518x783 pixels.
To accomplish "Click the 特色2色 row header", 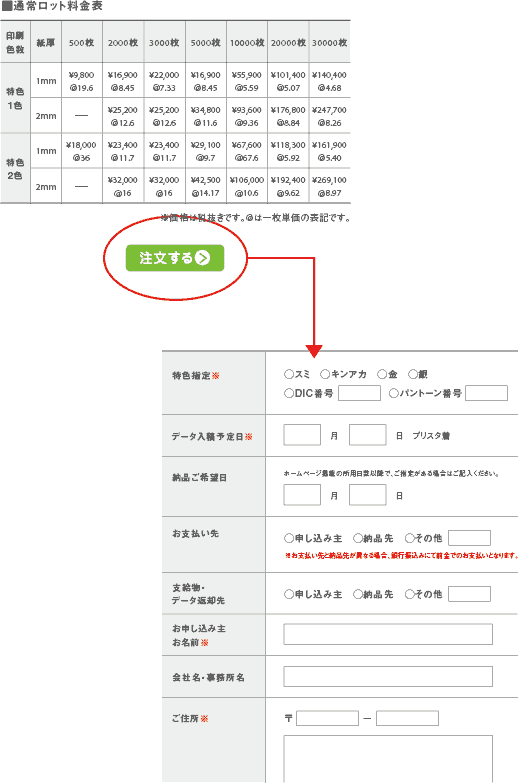I will pyautogui.click(x=15, y=169).
